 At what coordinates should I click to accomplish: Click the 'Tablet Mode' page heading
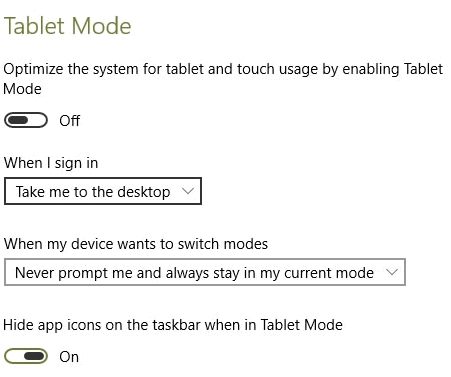[x=68, y=26]
